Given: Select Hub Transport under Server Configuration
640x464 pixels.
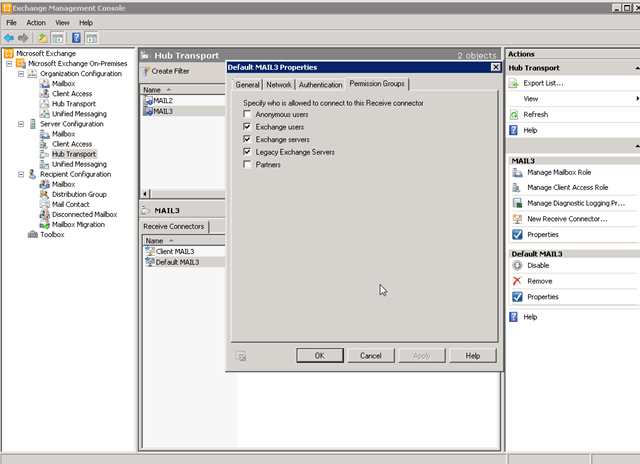Looking at the screenshot, I should 74,154.
